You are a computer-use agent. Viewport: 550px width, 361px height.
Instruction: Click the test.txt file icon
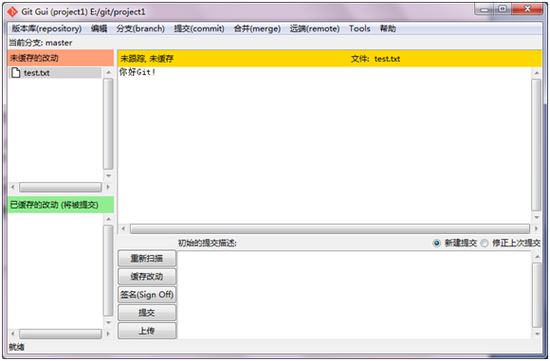tap(16, 73)
